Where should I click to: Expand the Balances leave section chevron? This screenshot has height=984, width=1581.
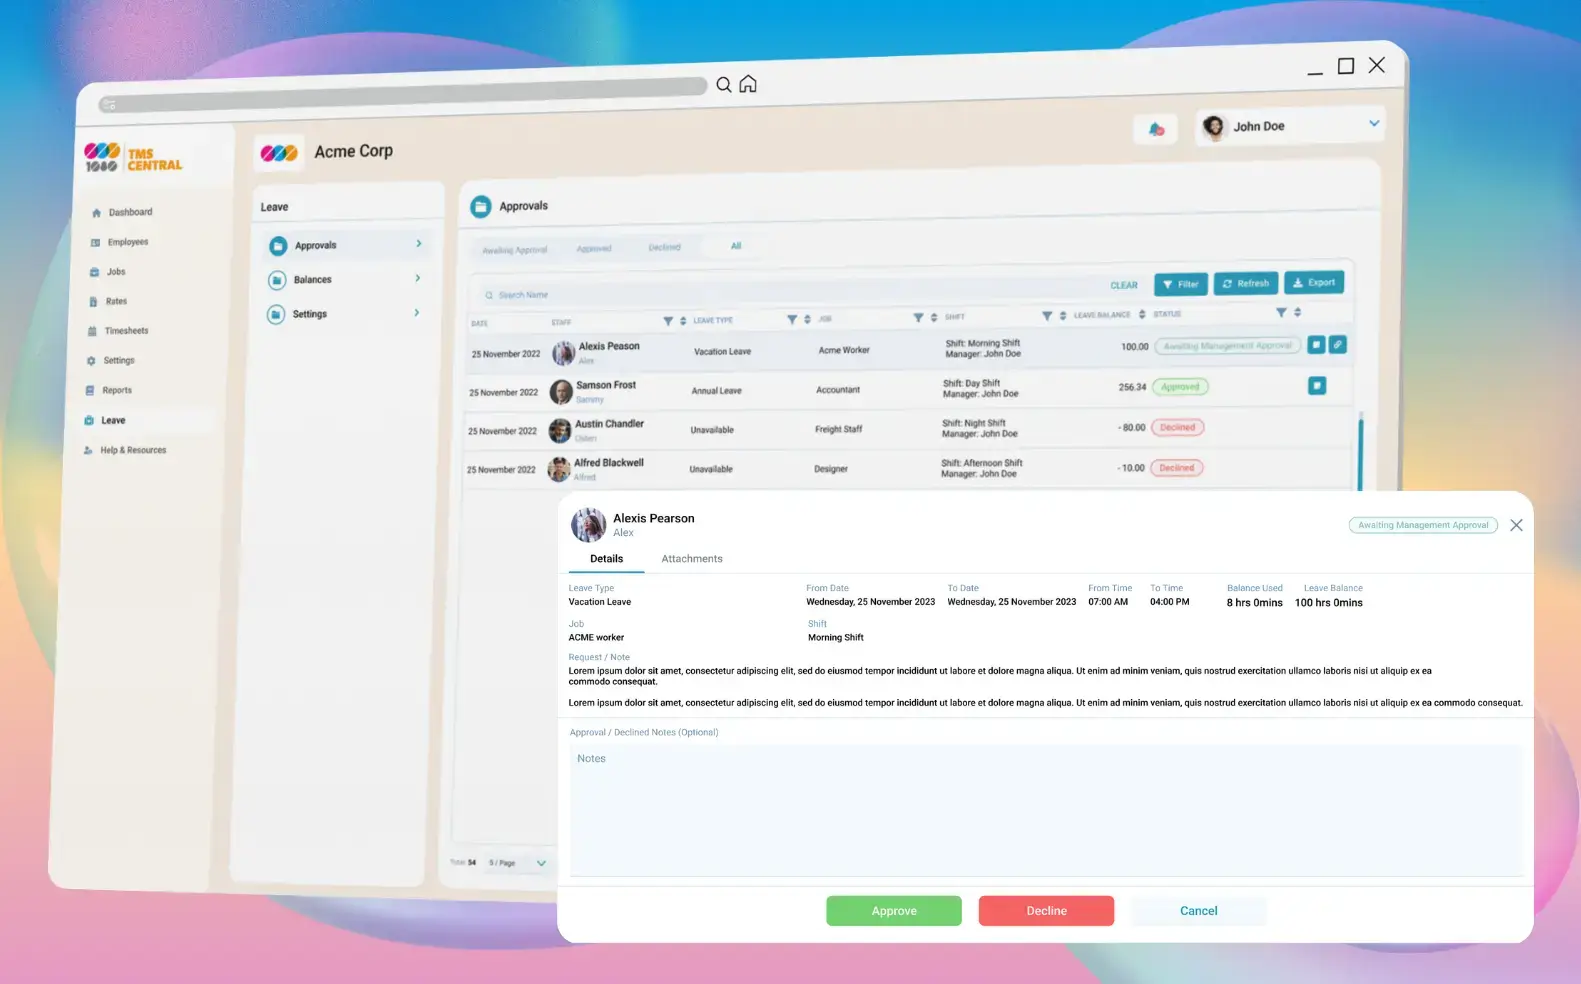click(418, 279)
